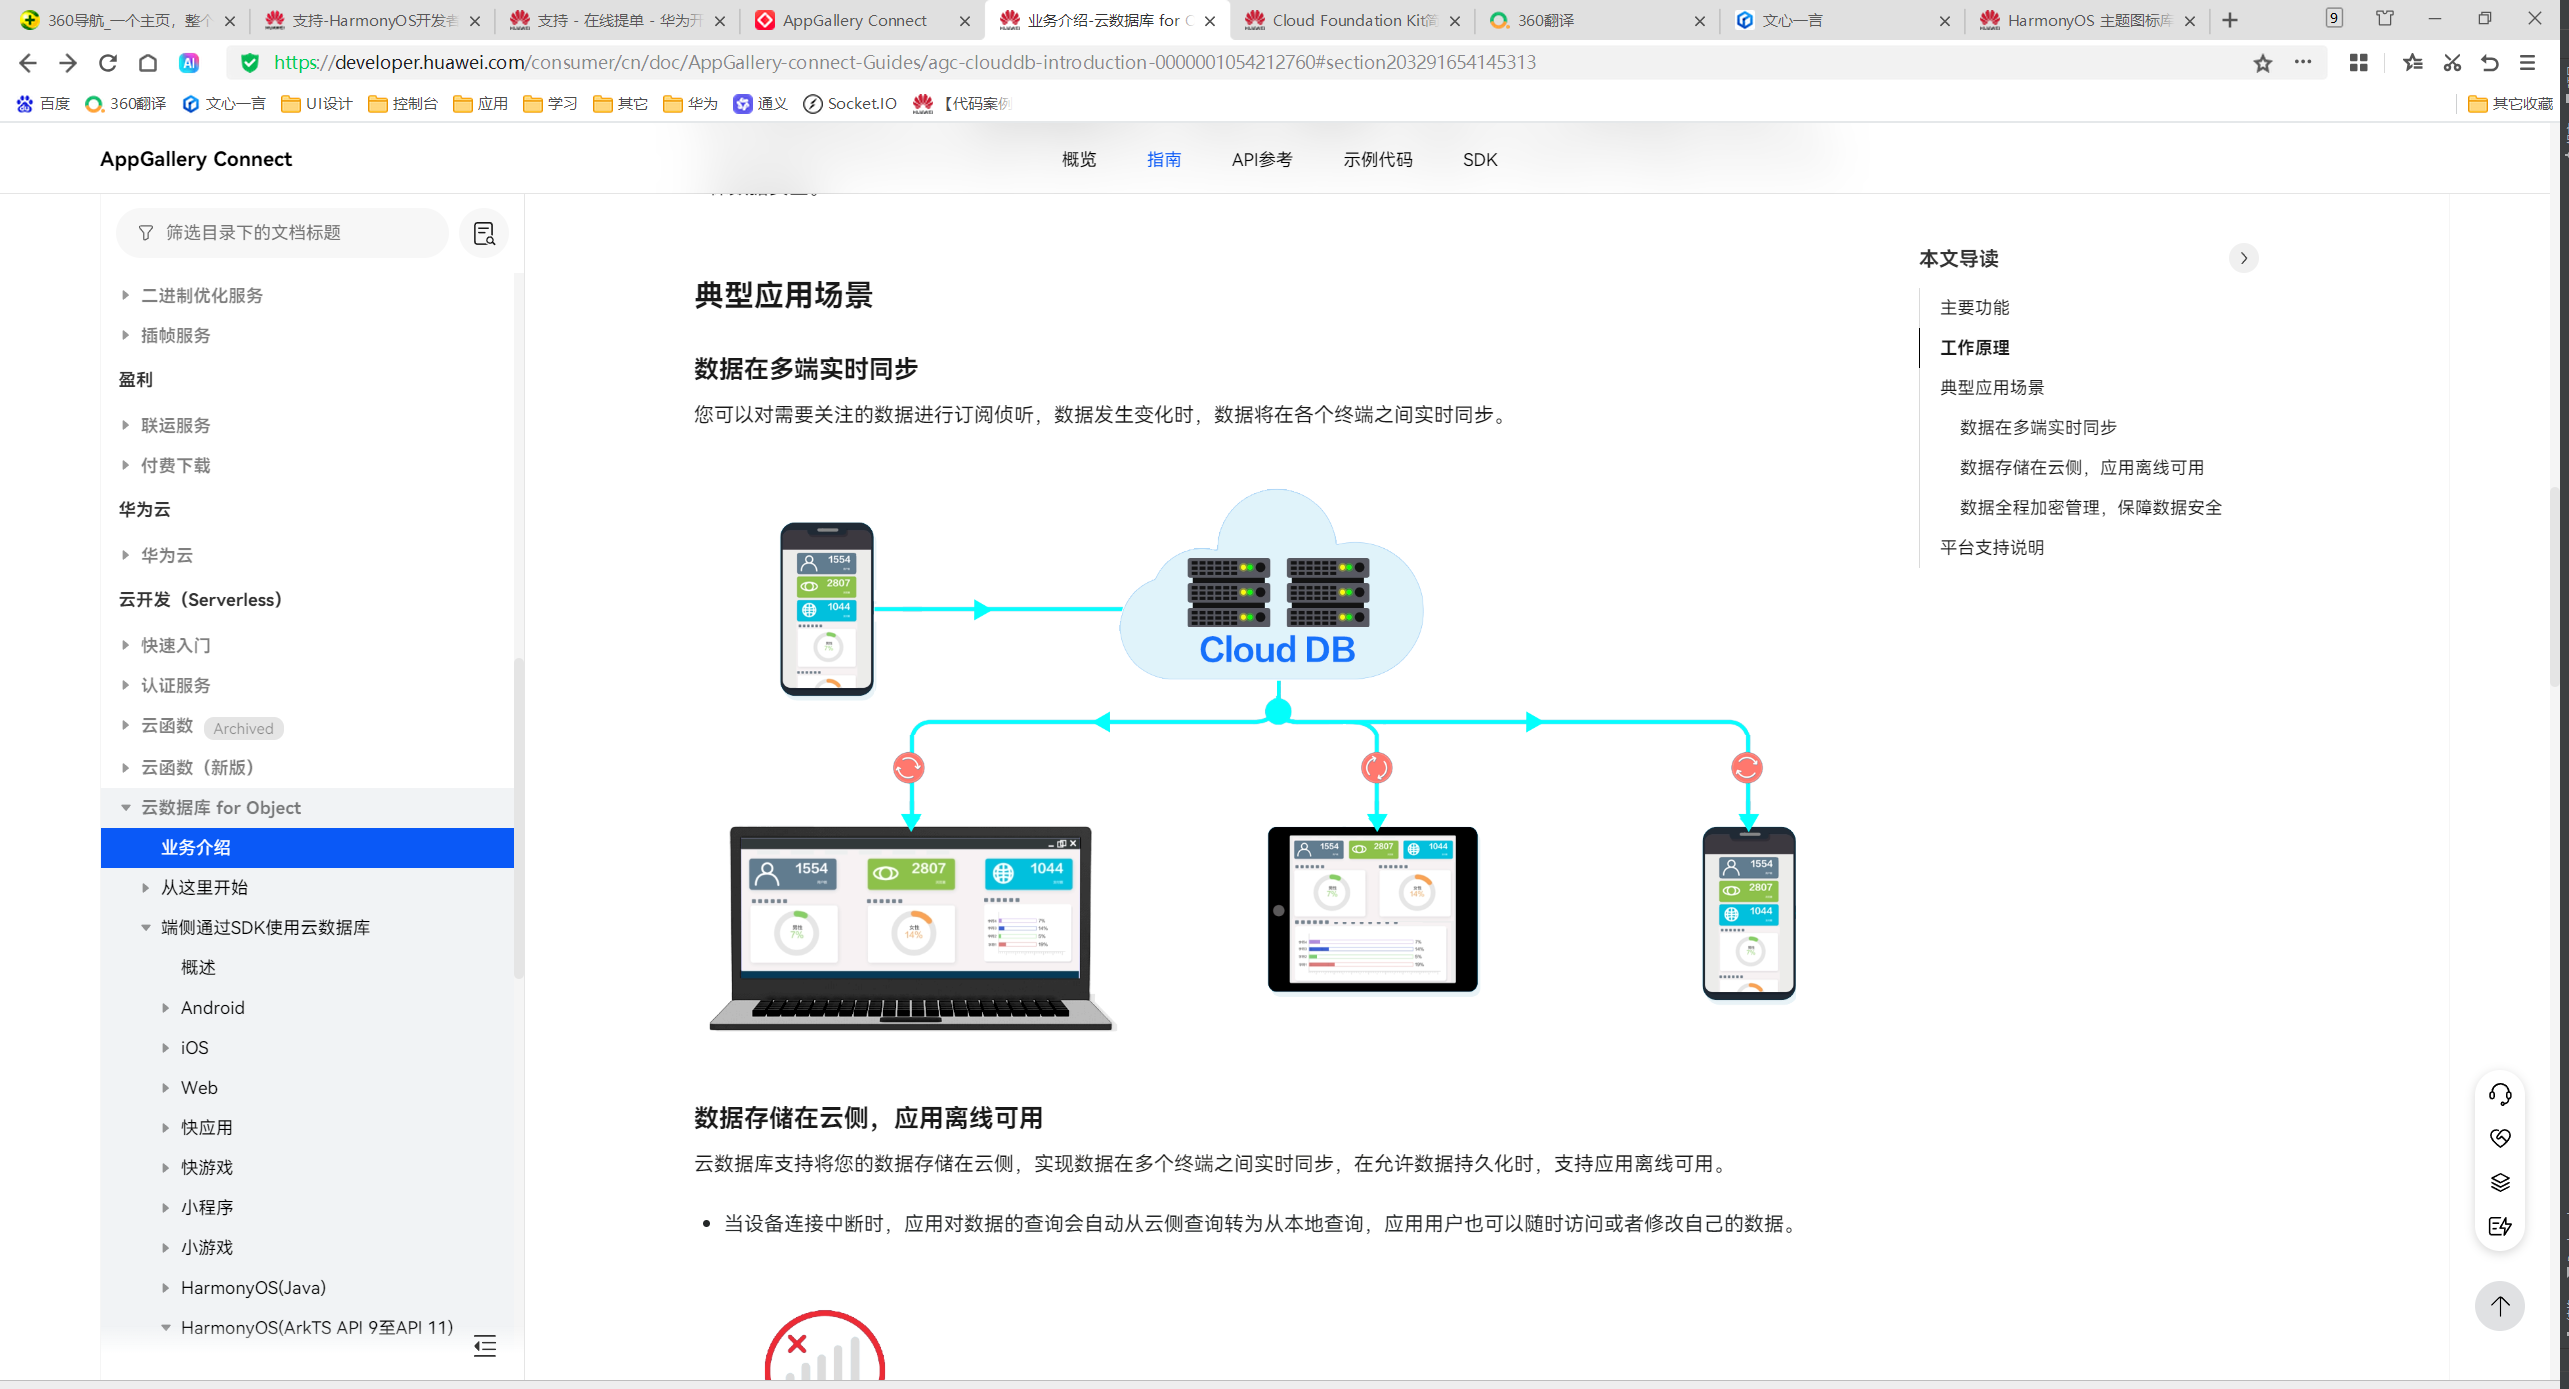Switch to the 指南 top tab
Screen dimensions: 2569x1389
coord(1164,160)
